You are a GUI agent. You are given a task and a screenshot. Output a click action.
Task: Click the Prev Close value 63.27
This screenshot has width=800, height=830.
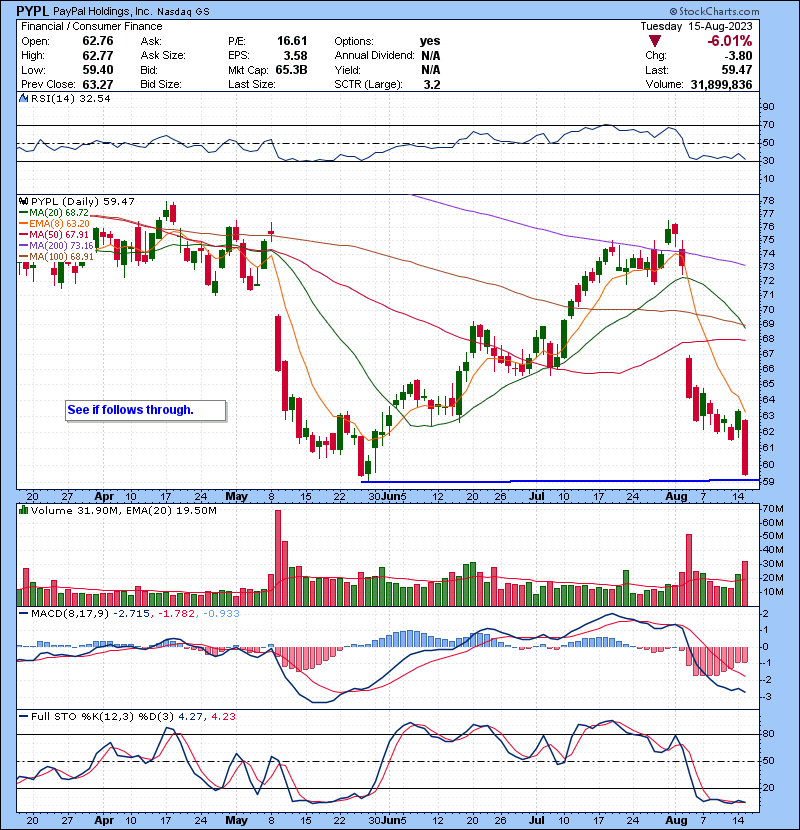tap(98, 84)
